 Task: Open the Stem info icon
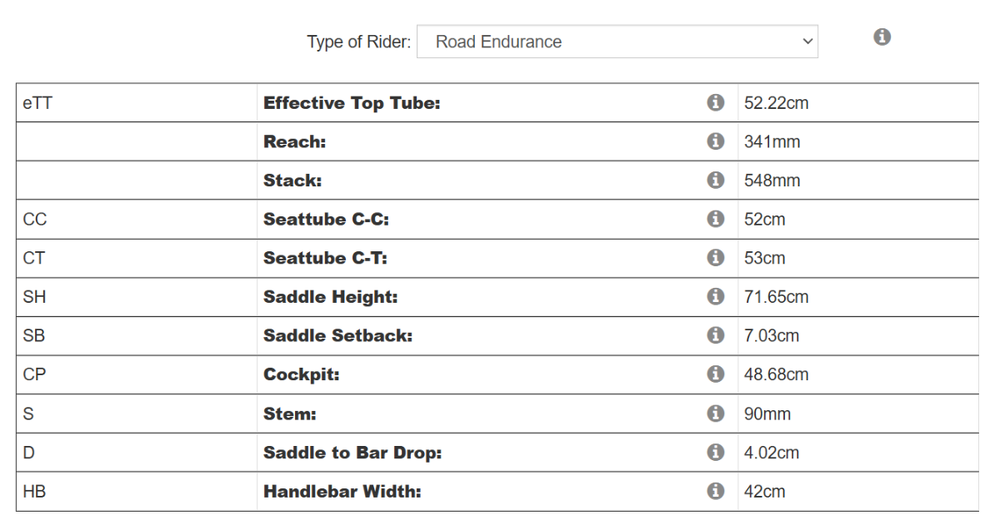pyautogui.click(x=716, y=413)
